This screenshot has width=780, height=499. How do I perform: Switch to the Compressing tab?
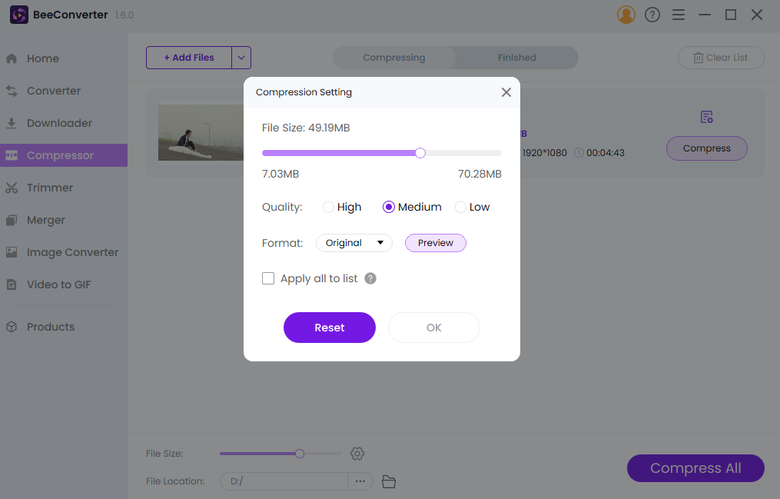pyautogui.click(x=394, y=58)
